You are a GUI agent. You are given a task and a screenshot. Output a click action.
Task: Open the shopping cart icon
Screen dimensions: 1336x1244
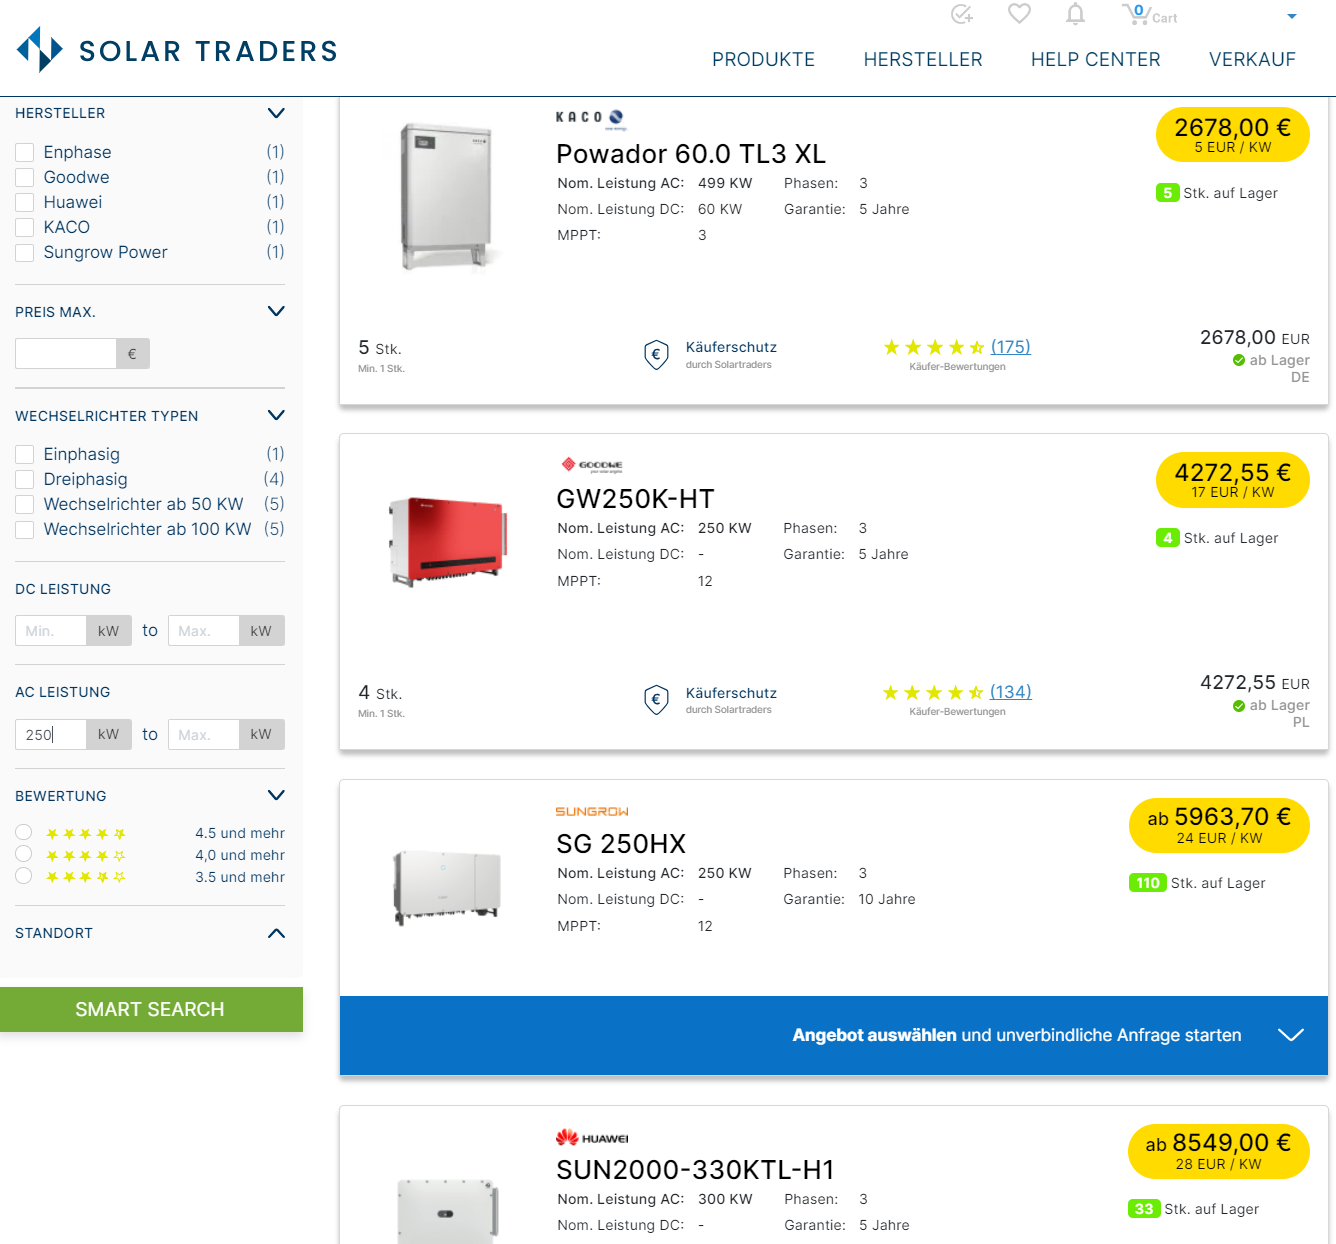(x=1135, y=14)
